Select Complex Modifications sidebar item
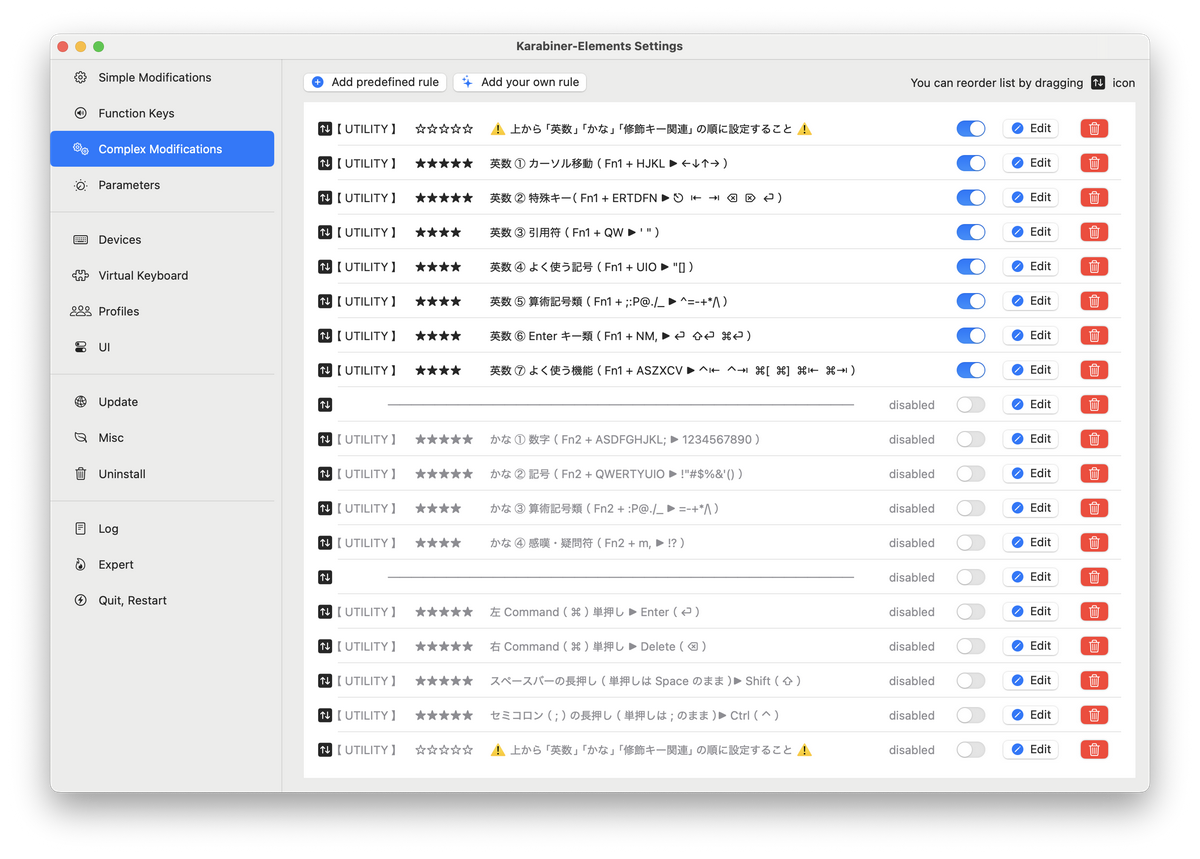Image resolution: width=1200 pixels, height=859 pixels. (162, 149)
